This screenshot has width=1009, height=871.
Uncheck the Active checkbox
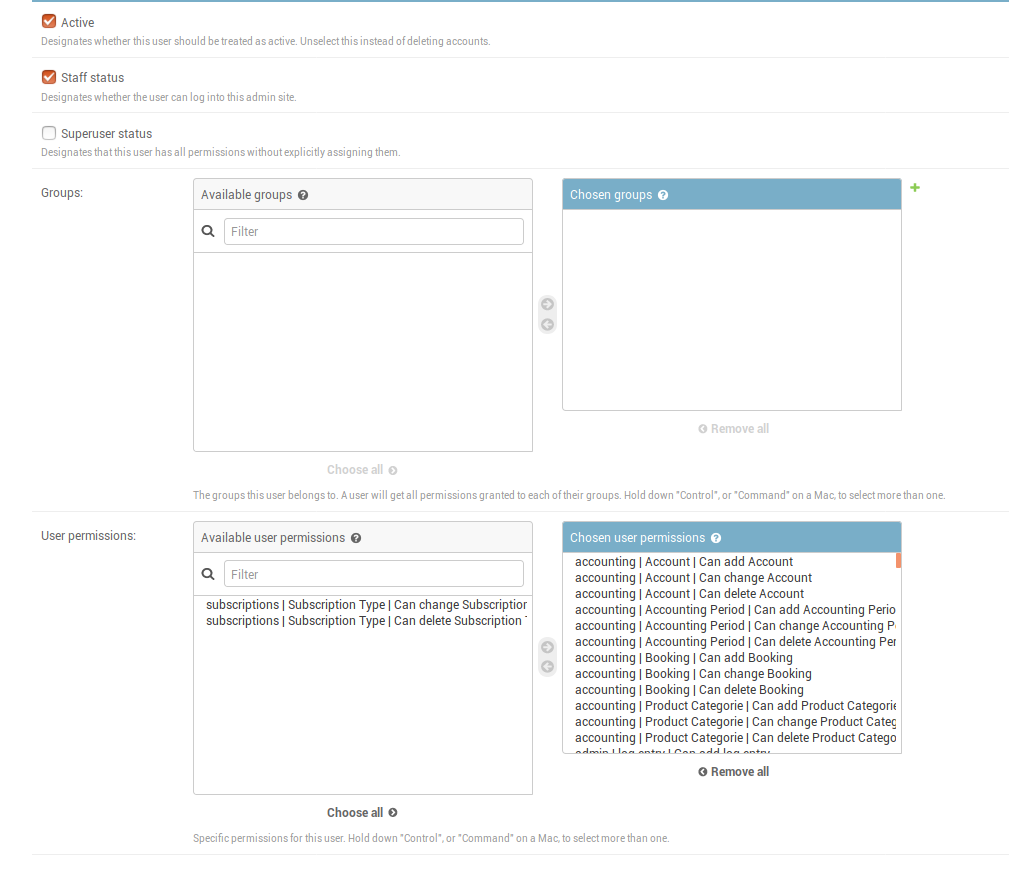click(49, 21)
